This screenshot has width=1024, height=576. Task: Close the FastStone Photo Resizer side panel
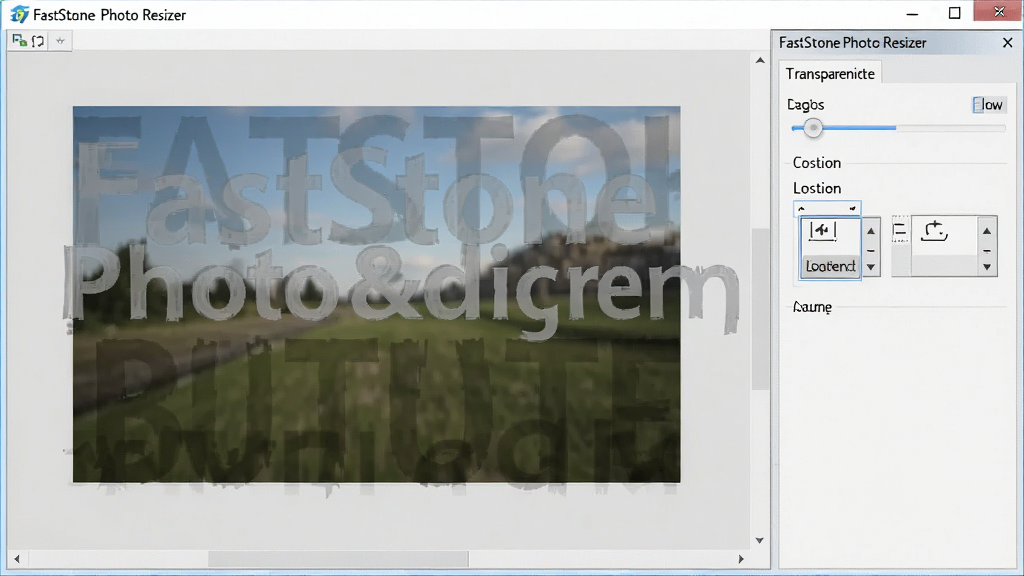(x=1008, y=42)
